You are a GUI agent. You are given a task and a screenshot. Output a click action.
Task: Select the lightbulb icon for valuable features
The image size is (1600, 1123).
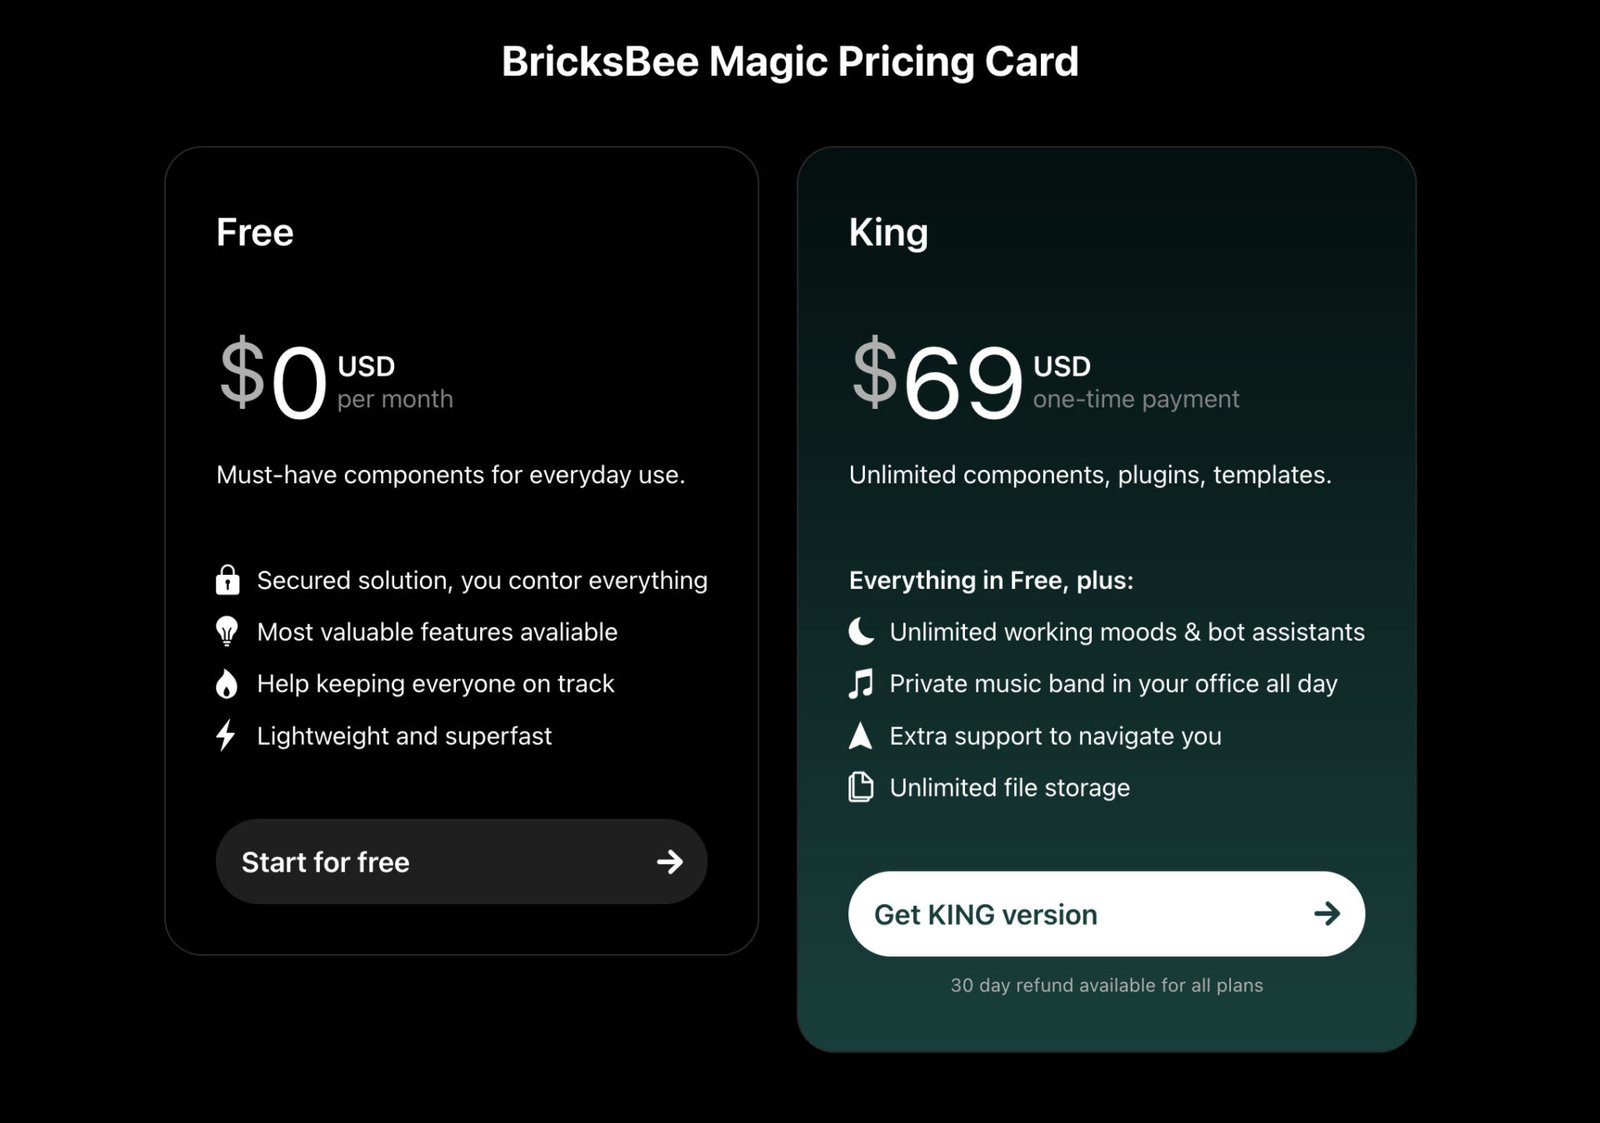pos(228,631)
